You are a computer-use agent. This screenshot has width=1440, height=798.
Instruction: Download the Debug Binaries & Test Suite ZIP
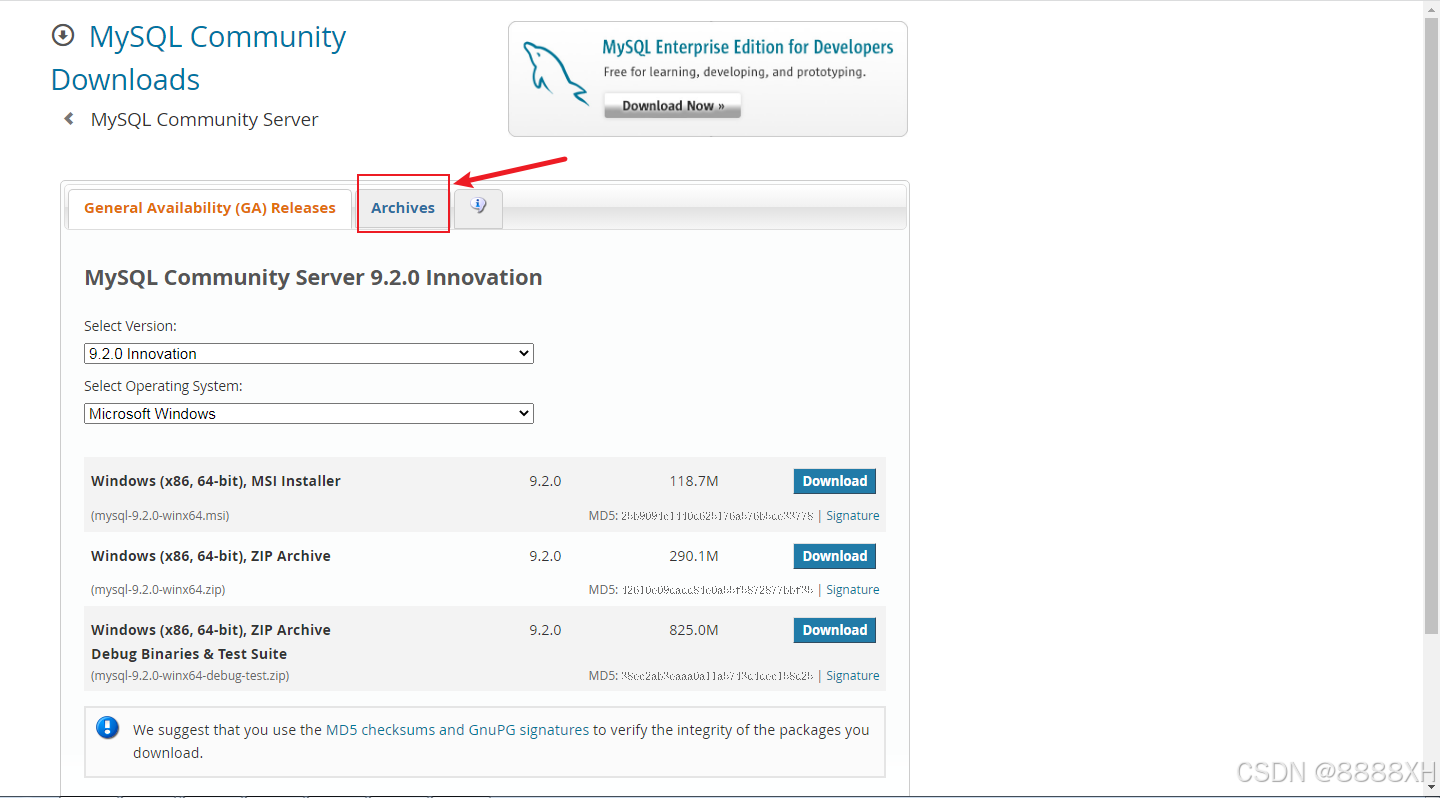[835, 630]
